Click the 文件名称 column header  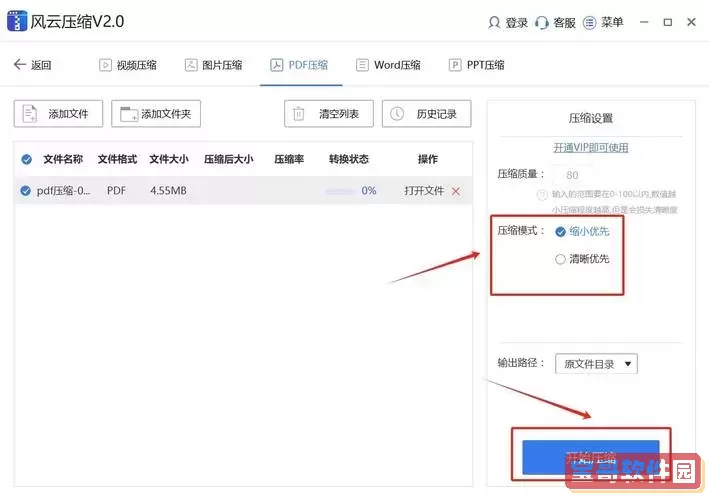[x=63, y=159]
